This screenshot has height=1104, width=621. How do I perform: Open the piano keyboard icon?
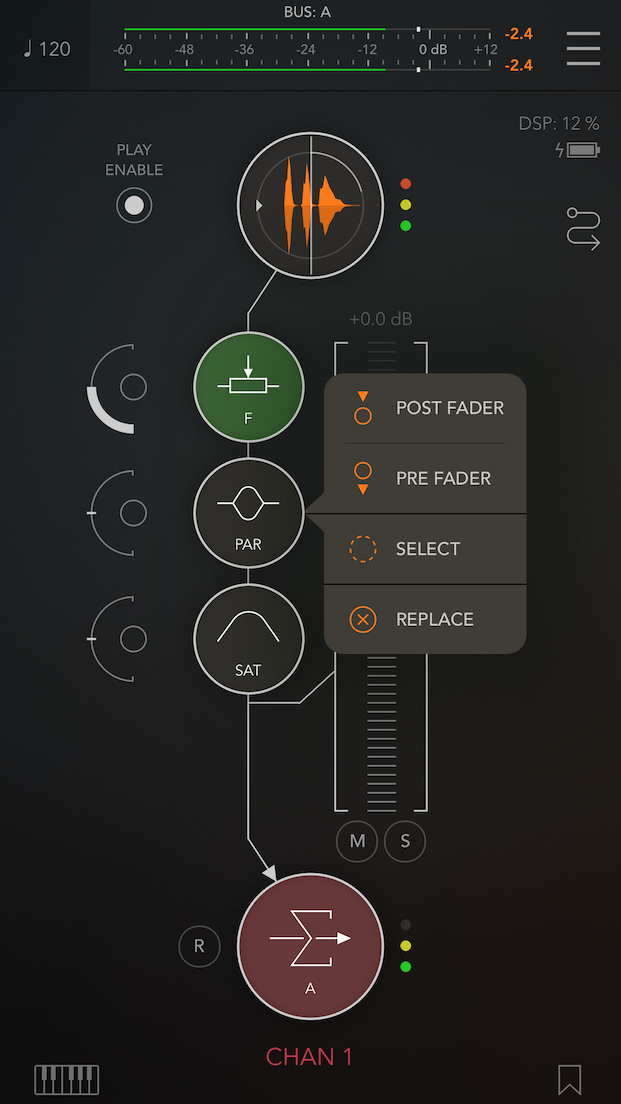[67, 1079]
